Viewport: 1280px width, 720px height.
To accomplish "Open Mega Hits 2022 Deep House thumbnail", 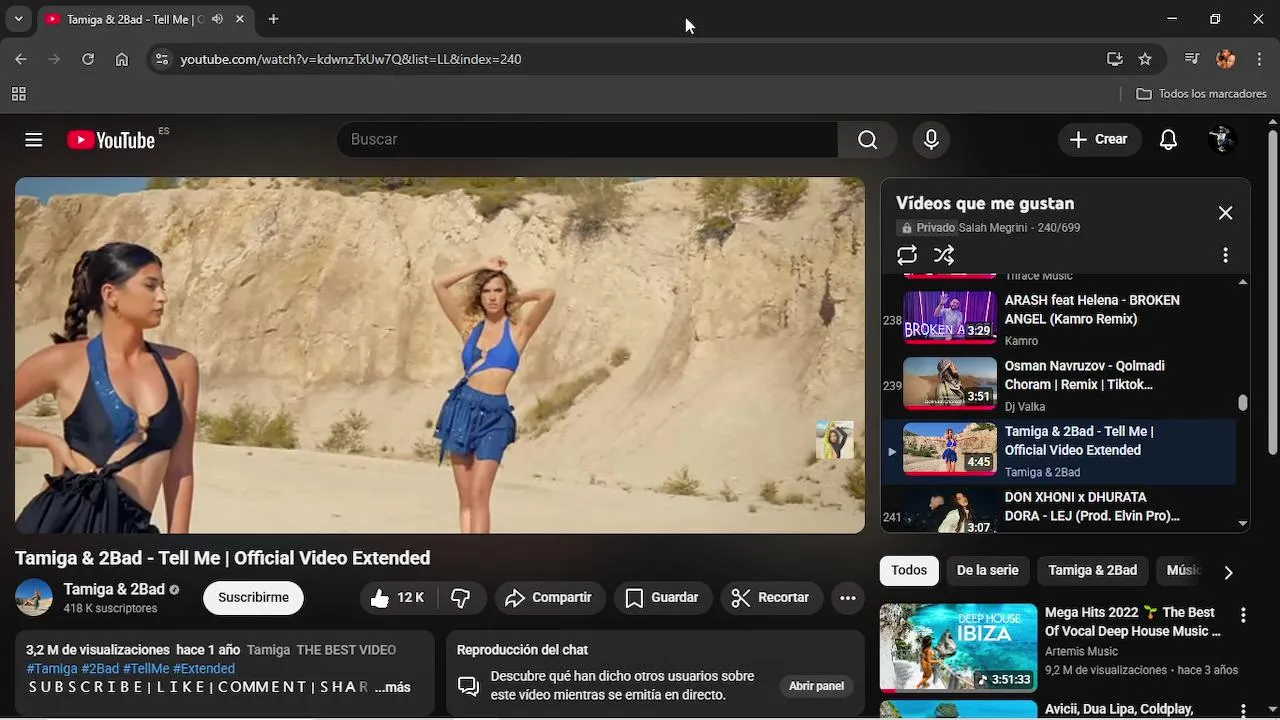I will tap(958, 648).
